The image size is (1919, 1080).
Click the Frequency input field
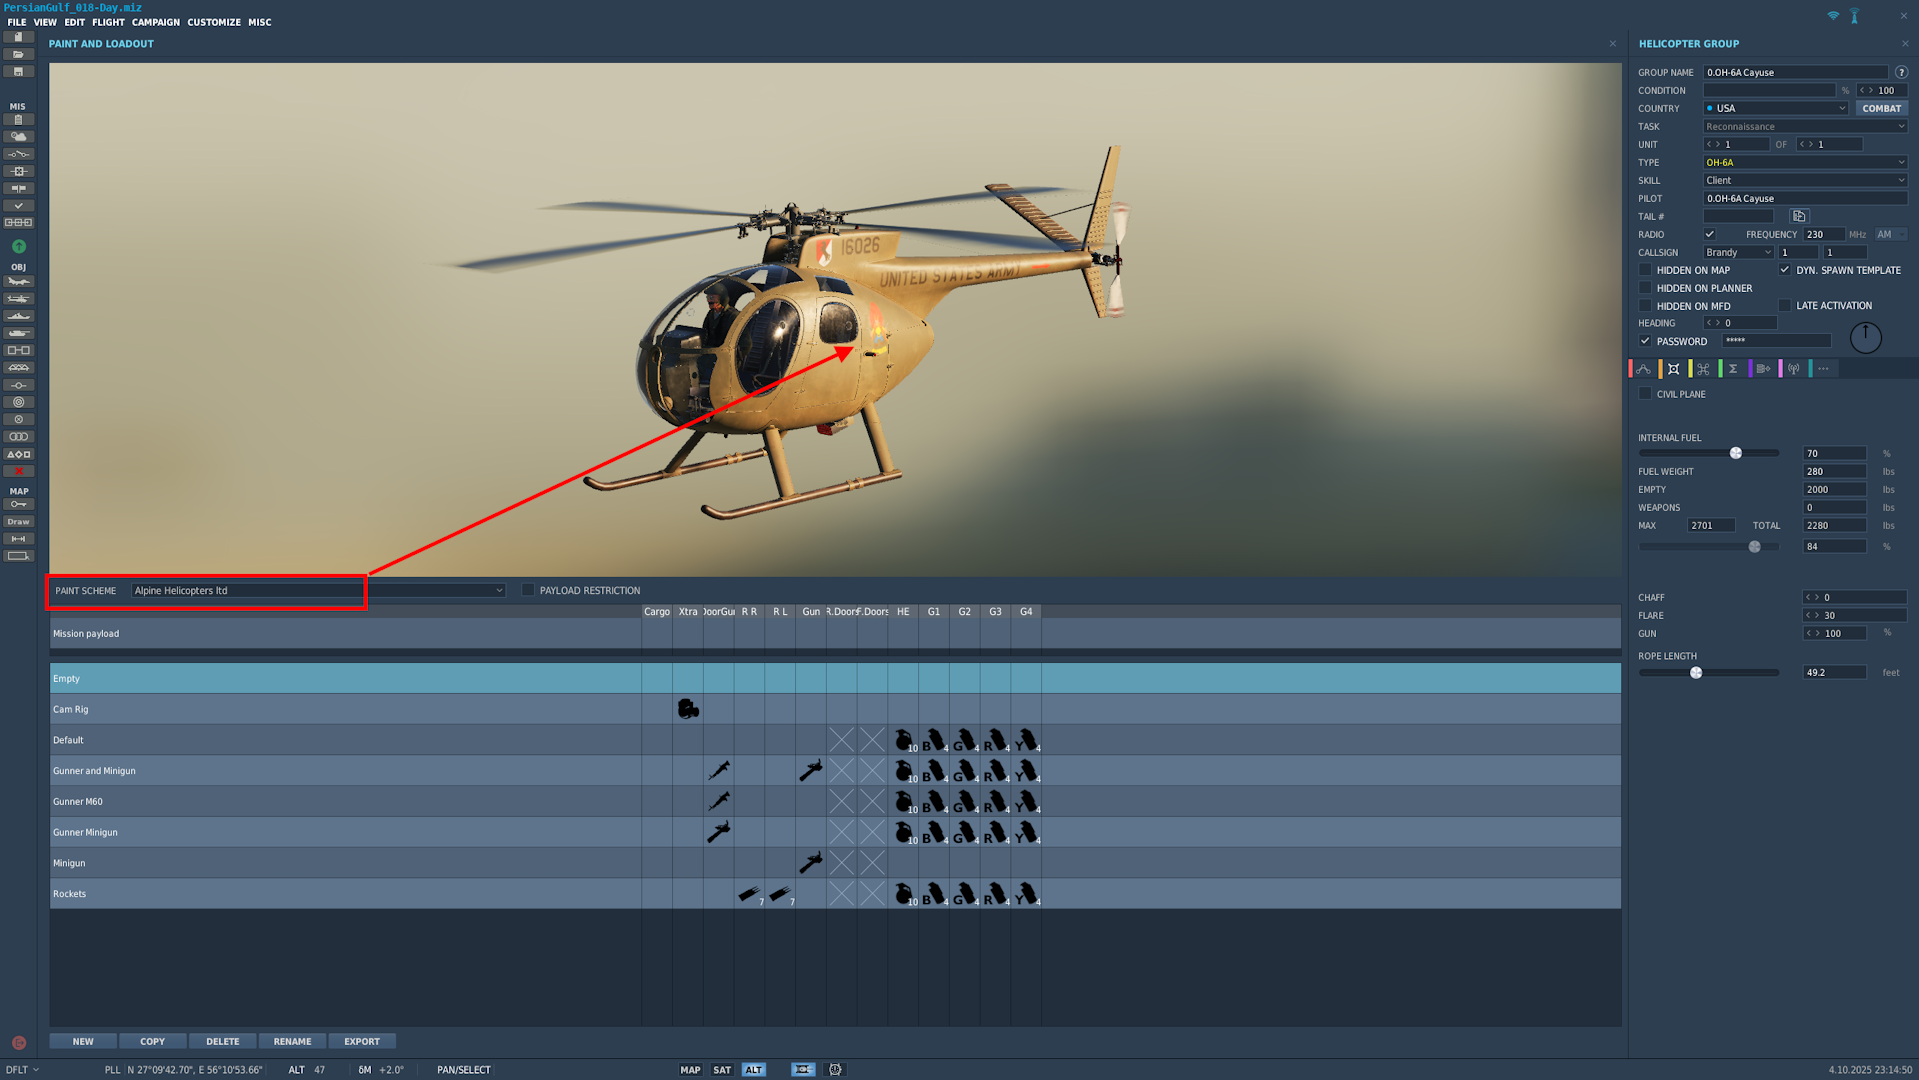pos(1823,234)
